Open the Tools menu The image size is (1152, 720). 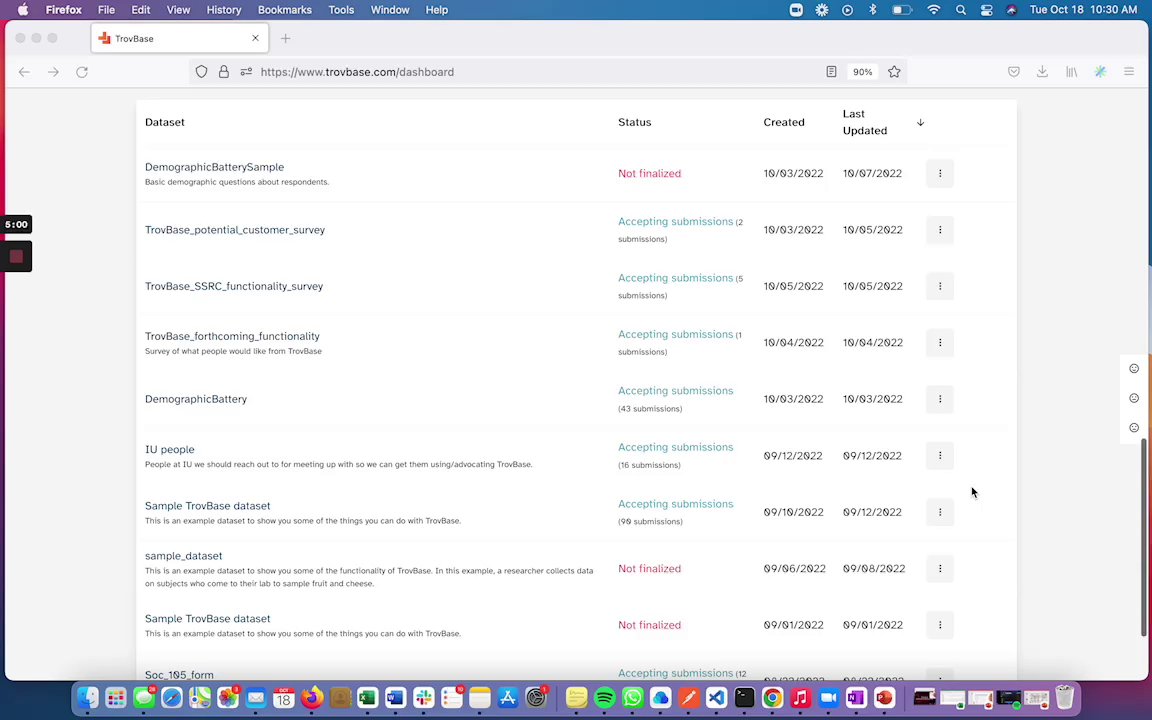[x=341, y=10]
